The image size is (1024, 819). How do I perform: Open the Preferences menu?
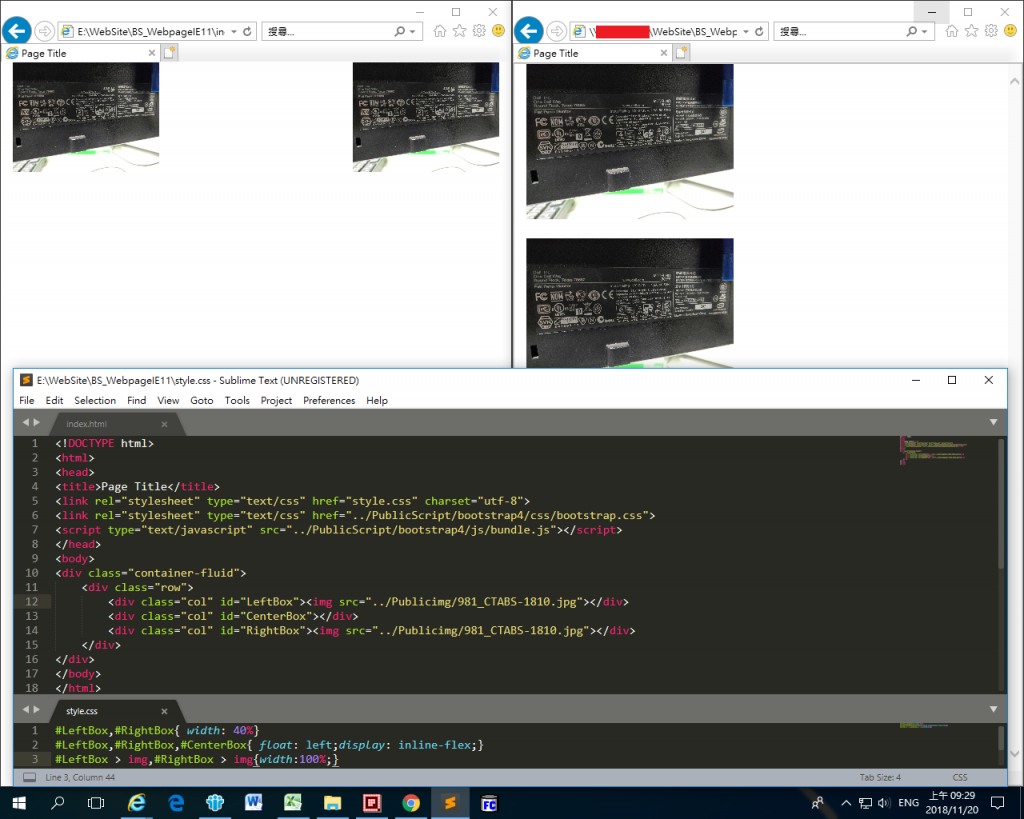(x=329, y=400)
